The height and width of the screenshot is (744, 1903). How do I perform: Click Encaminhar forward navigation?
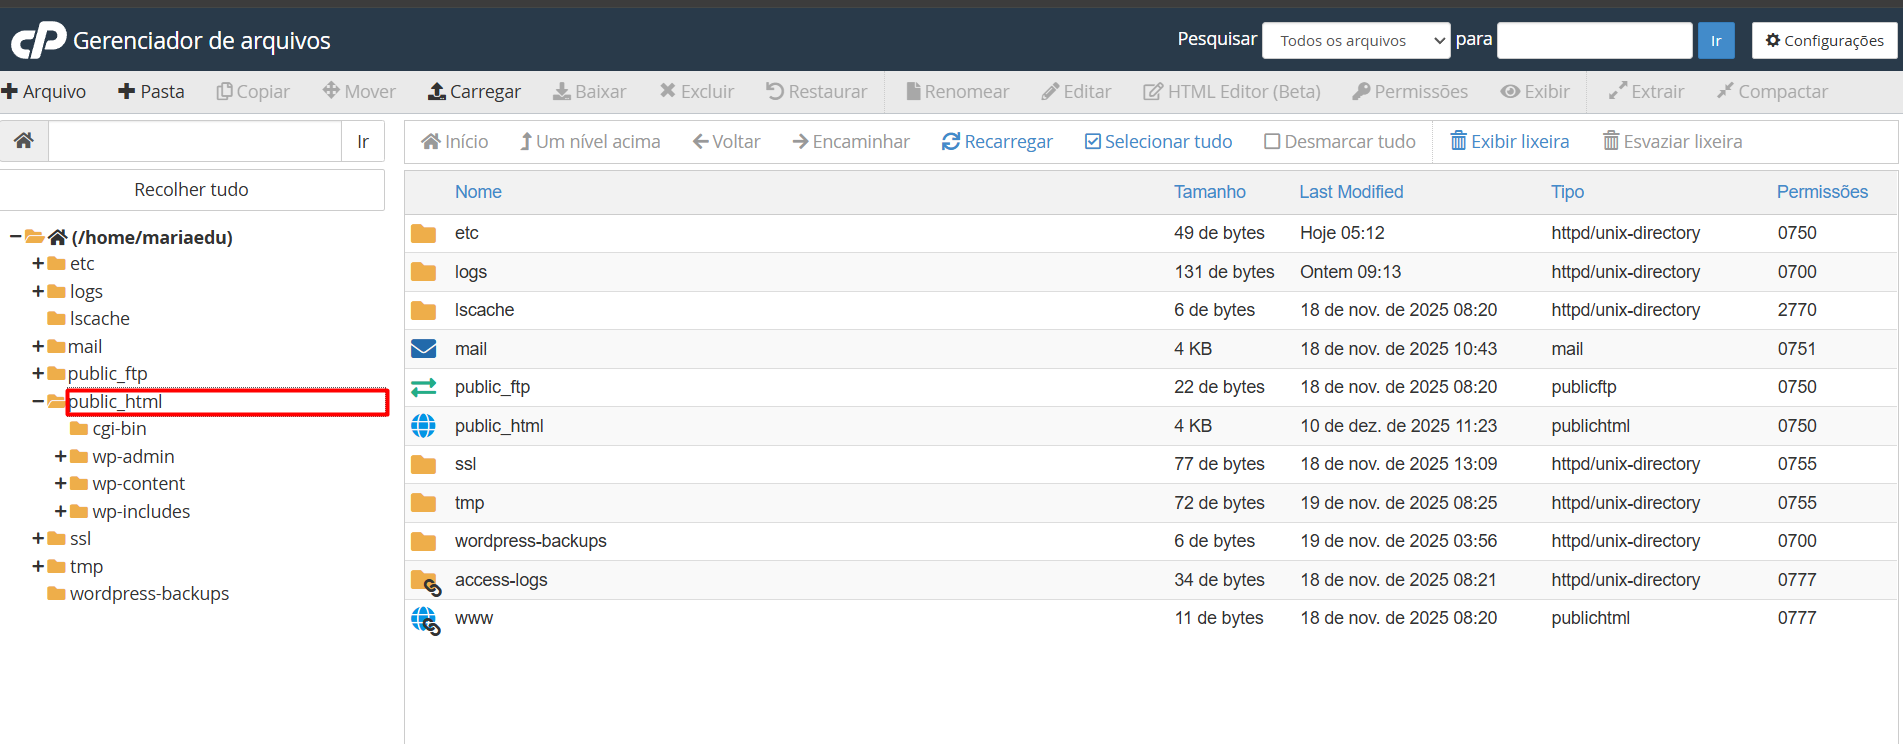pos(851,142)
